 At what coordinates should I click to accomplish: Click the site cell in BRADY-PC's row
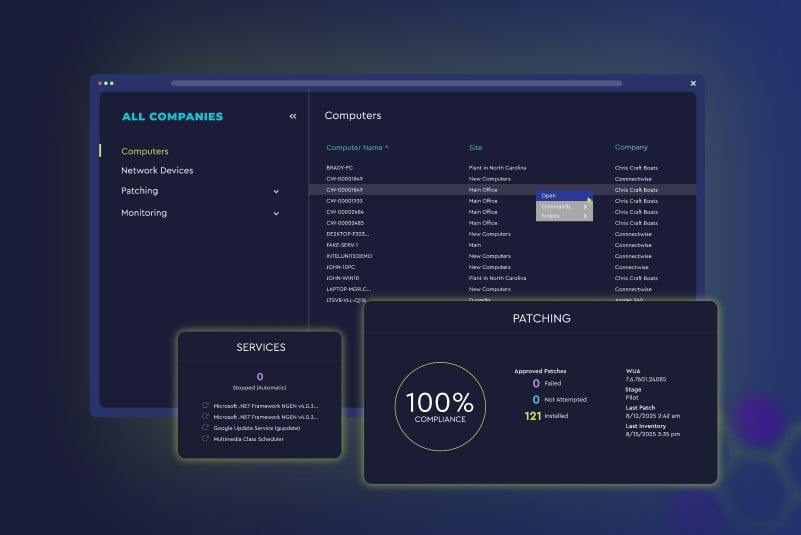coord(497,168)
